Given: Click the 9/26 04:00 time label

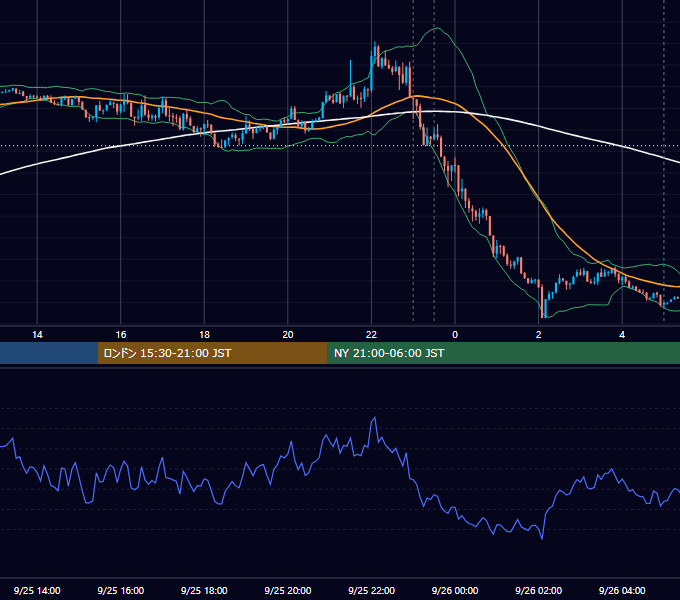Looking at the screenshot, I should pyautogui.click(x=622, y=590).
